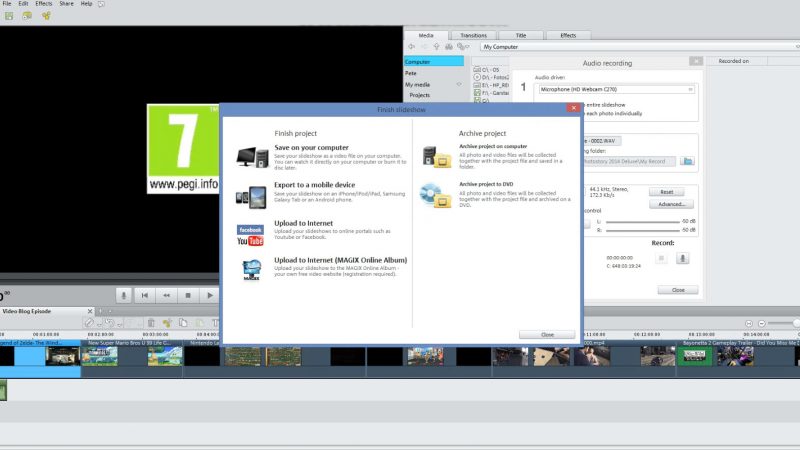Screen dimensions: 800x450
Task: Stop playback with the stop button
Action: point(188,295)
